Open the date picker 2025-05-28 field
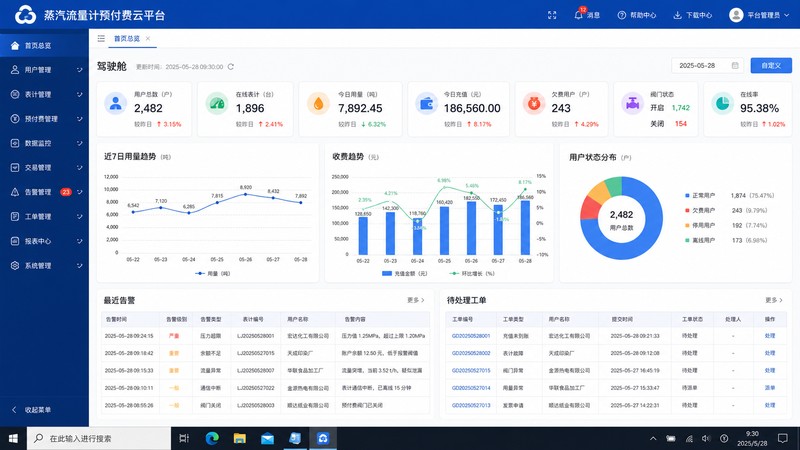Screen dimensions: 800x450 [707, 65]
